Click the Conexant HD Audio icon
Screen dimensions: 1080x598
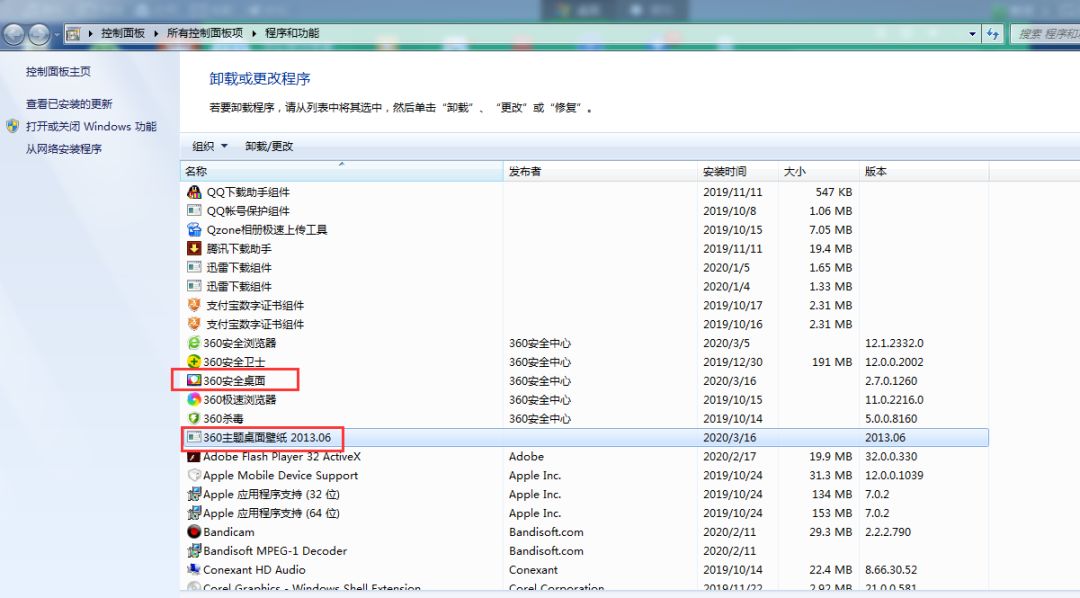(x=192, y=570)
